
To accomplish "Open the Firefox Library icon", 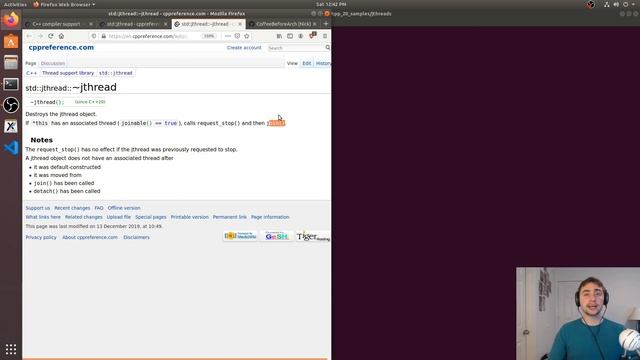I will click(279, 36).
